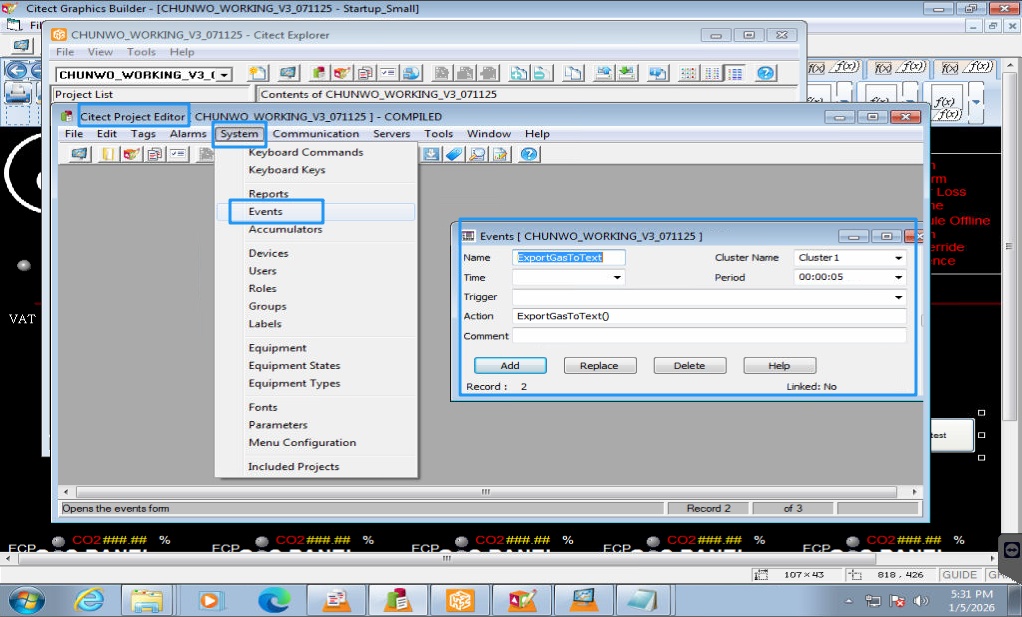Open the Time dropdown in Events form
Viewport: 1022px width, 617px height.
pyautogui.click(x=616, y=278)
